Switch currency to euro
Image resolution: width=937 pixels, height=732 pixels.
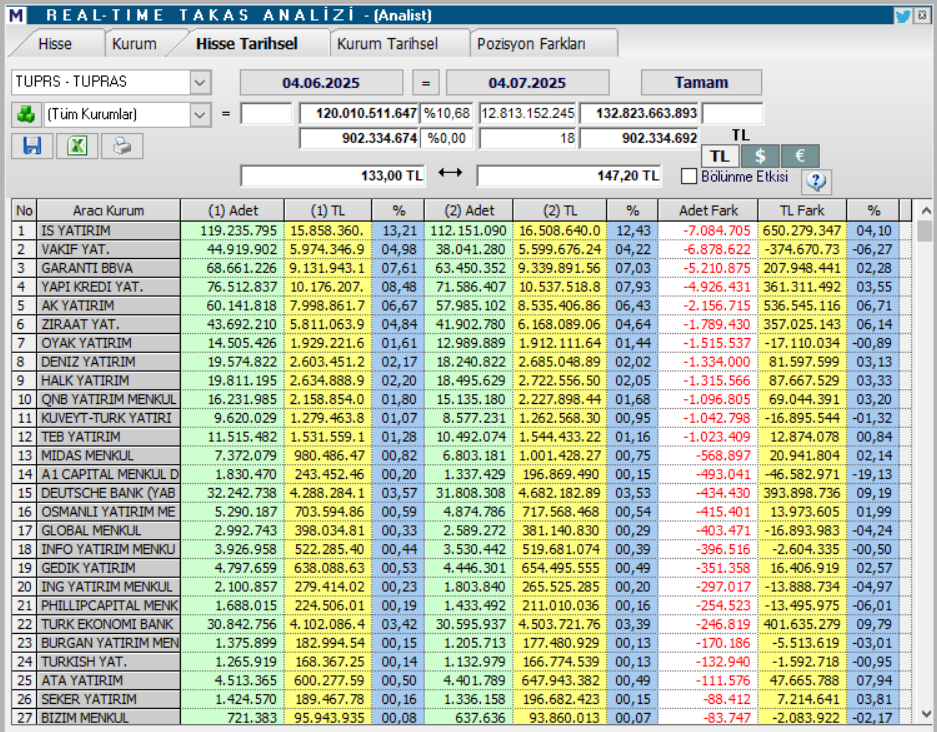tap(800, 156)
